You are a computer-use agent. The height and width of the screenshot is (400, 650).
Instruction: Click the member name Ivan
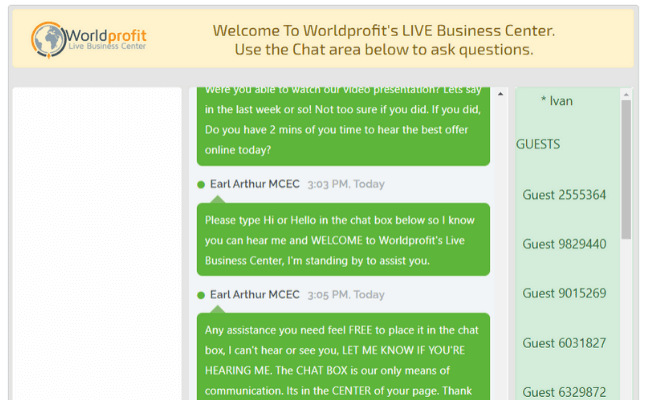560,101
